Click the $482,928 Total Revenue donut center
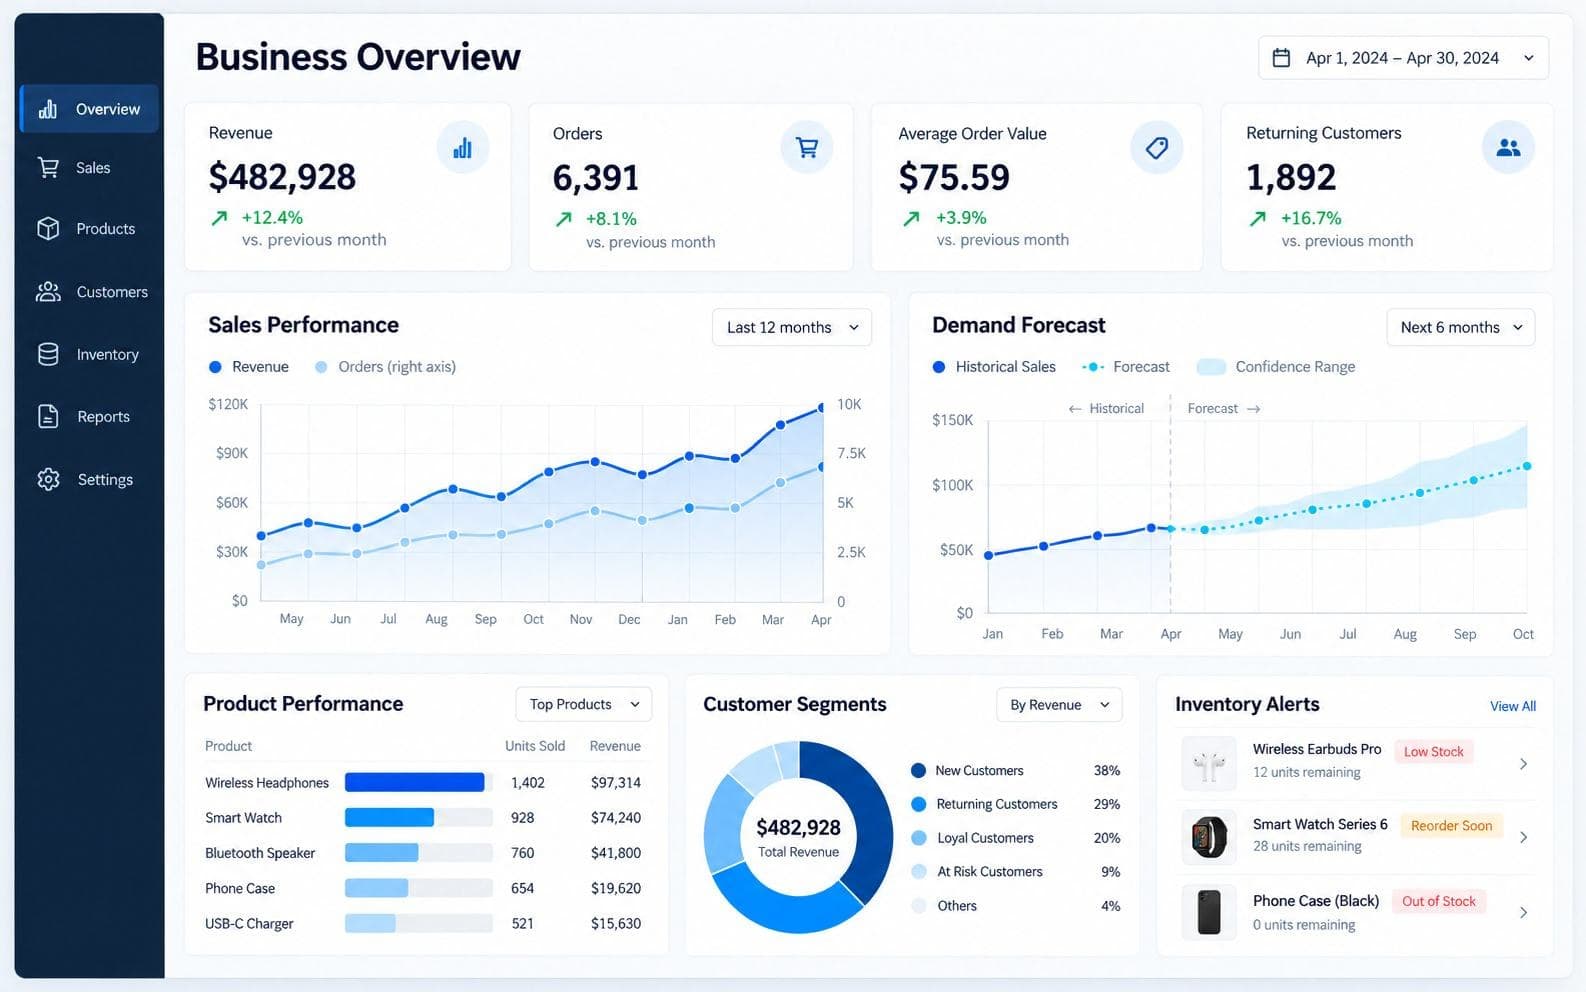This screenshot has width=1586, height=992. pos(798,837)
